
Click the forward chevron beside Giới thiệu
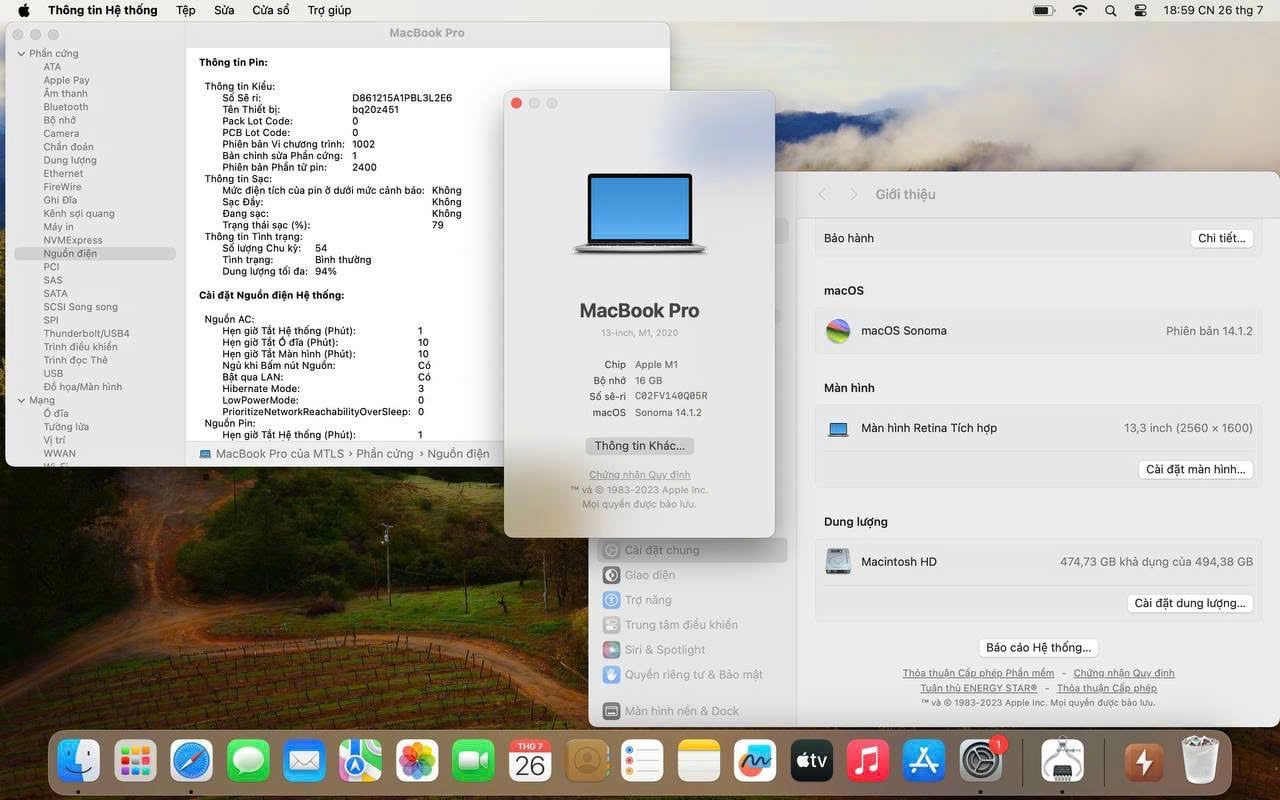853,194
